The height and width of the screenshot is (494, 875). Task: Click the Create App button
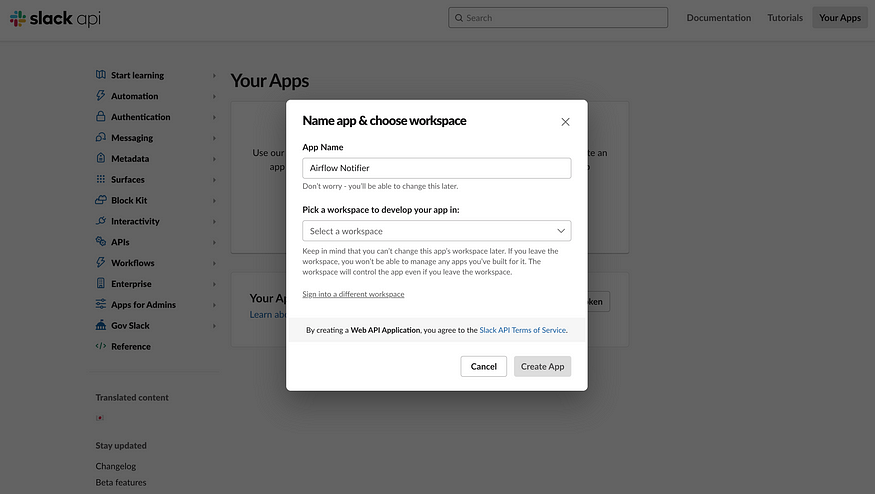pos(542,366)
